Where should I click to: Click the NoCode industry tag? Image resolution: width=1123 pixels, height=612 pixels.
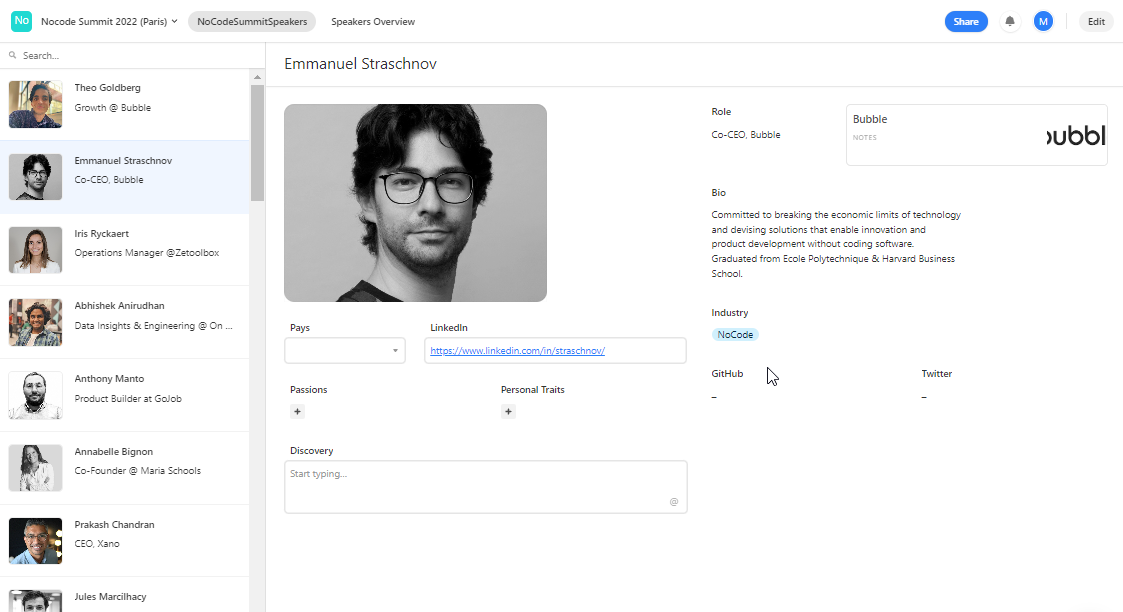735,335
